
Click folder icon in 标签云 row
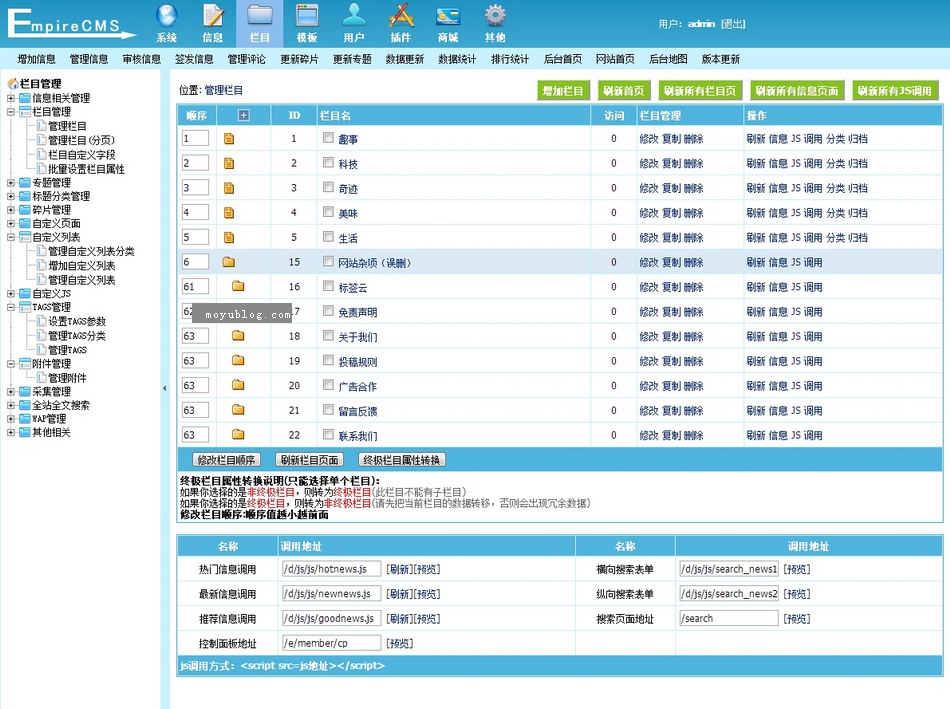coord(238,285)
